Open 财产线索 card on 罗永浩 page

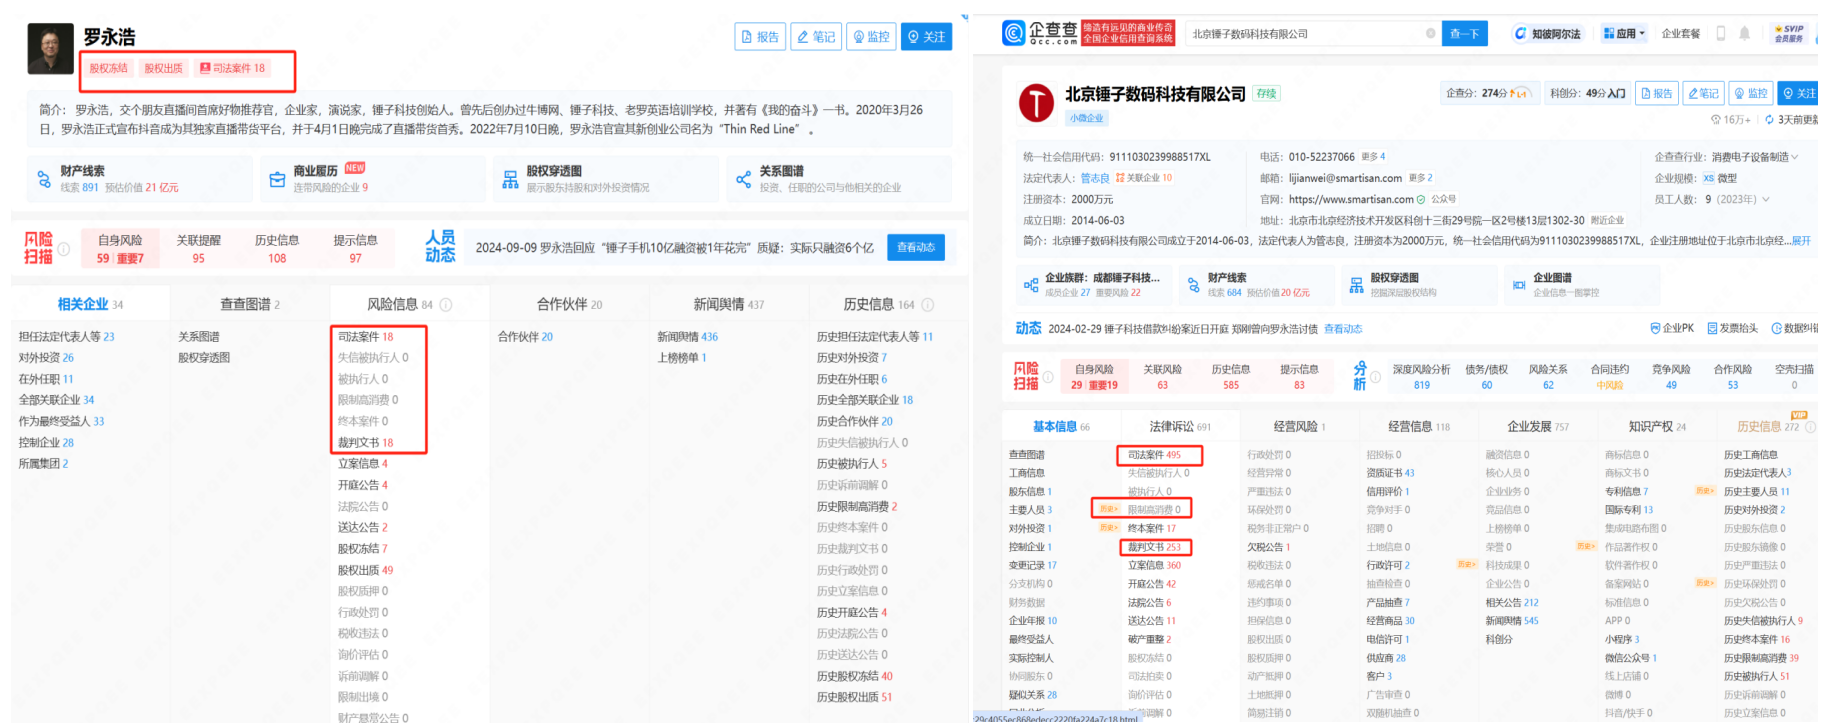(x=140, y=179)
